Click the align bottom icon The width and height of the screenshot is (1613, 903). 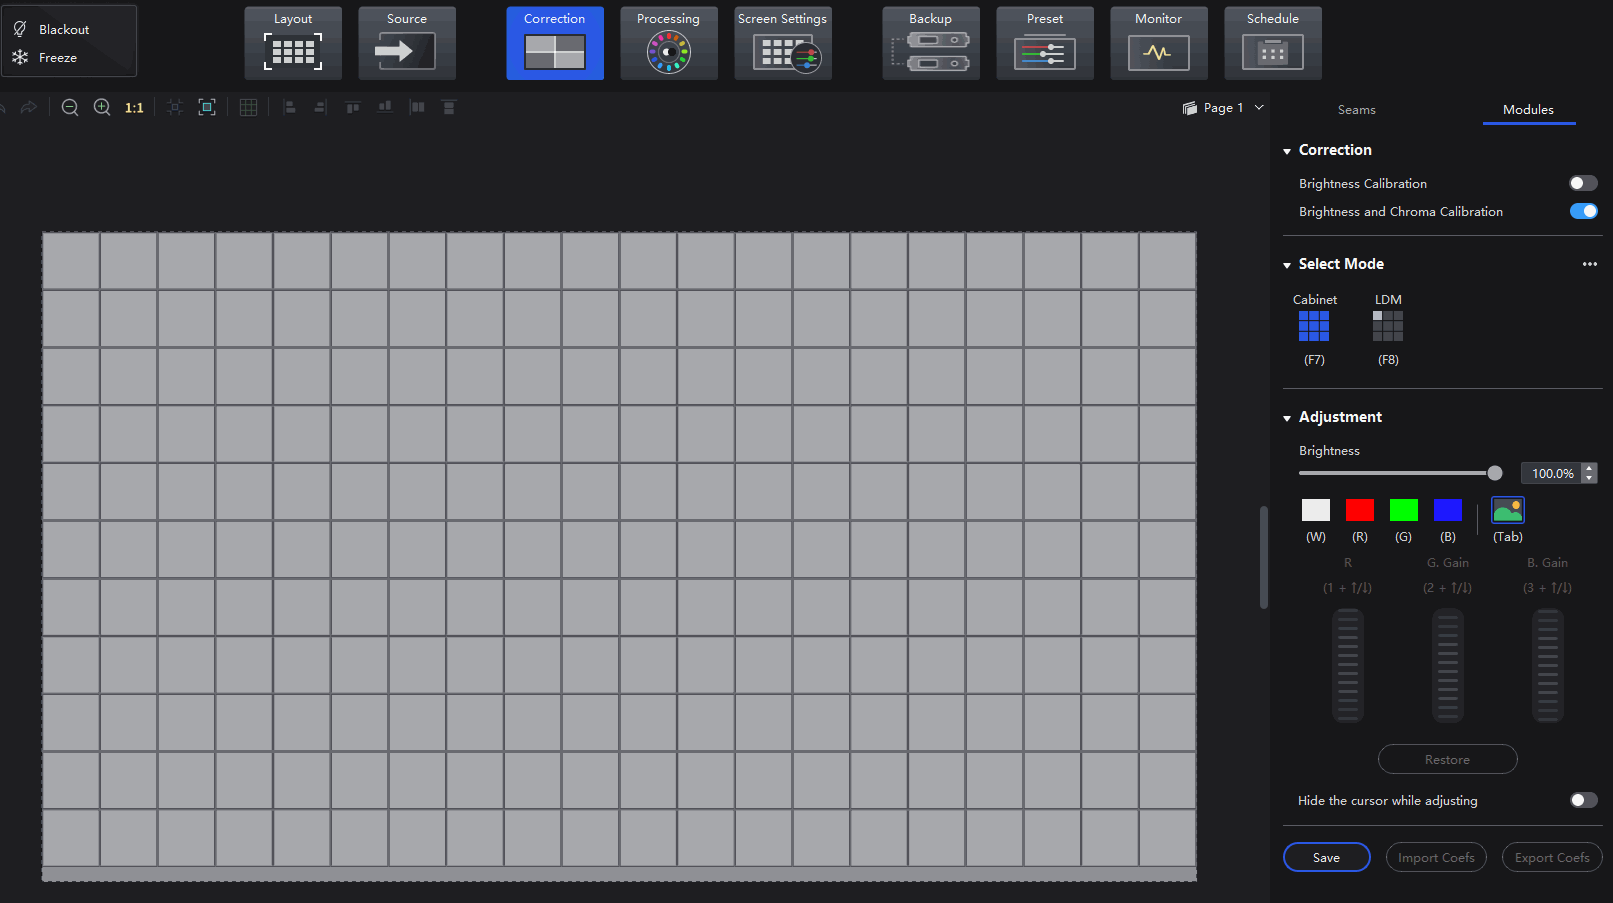coord(385,107)
